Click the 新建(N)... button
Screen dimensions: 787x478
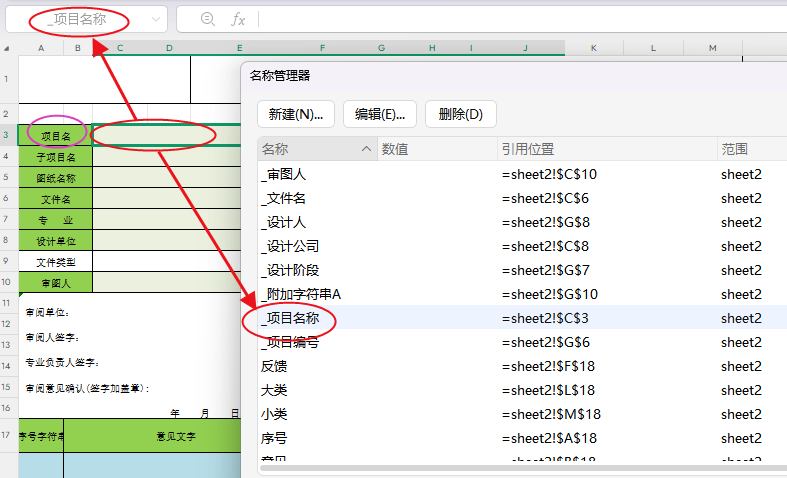coord(296,114)
